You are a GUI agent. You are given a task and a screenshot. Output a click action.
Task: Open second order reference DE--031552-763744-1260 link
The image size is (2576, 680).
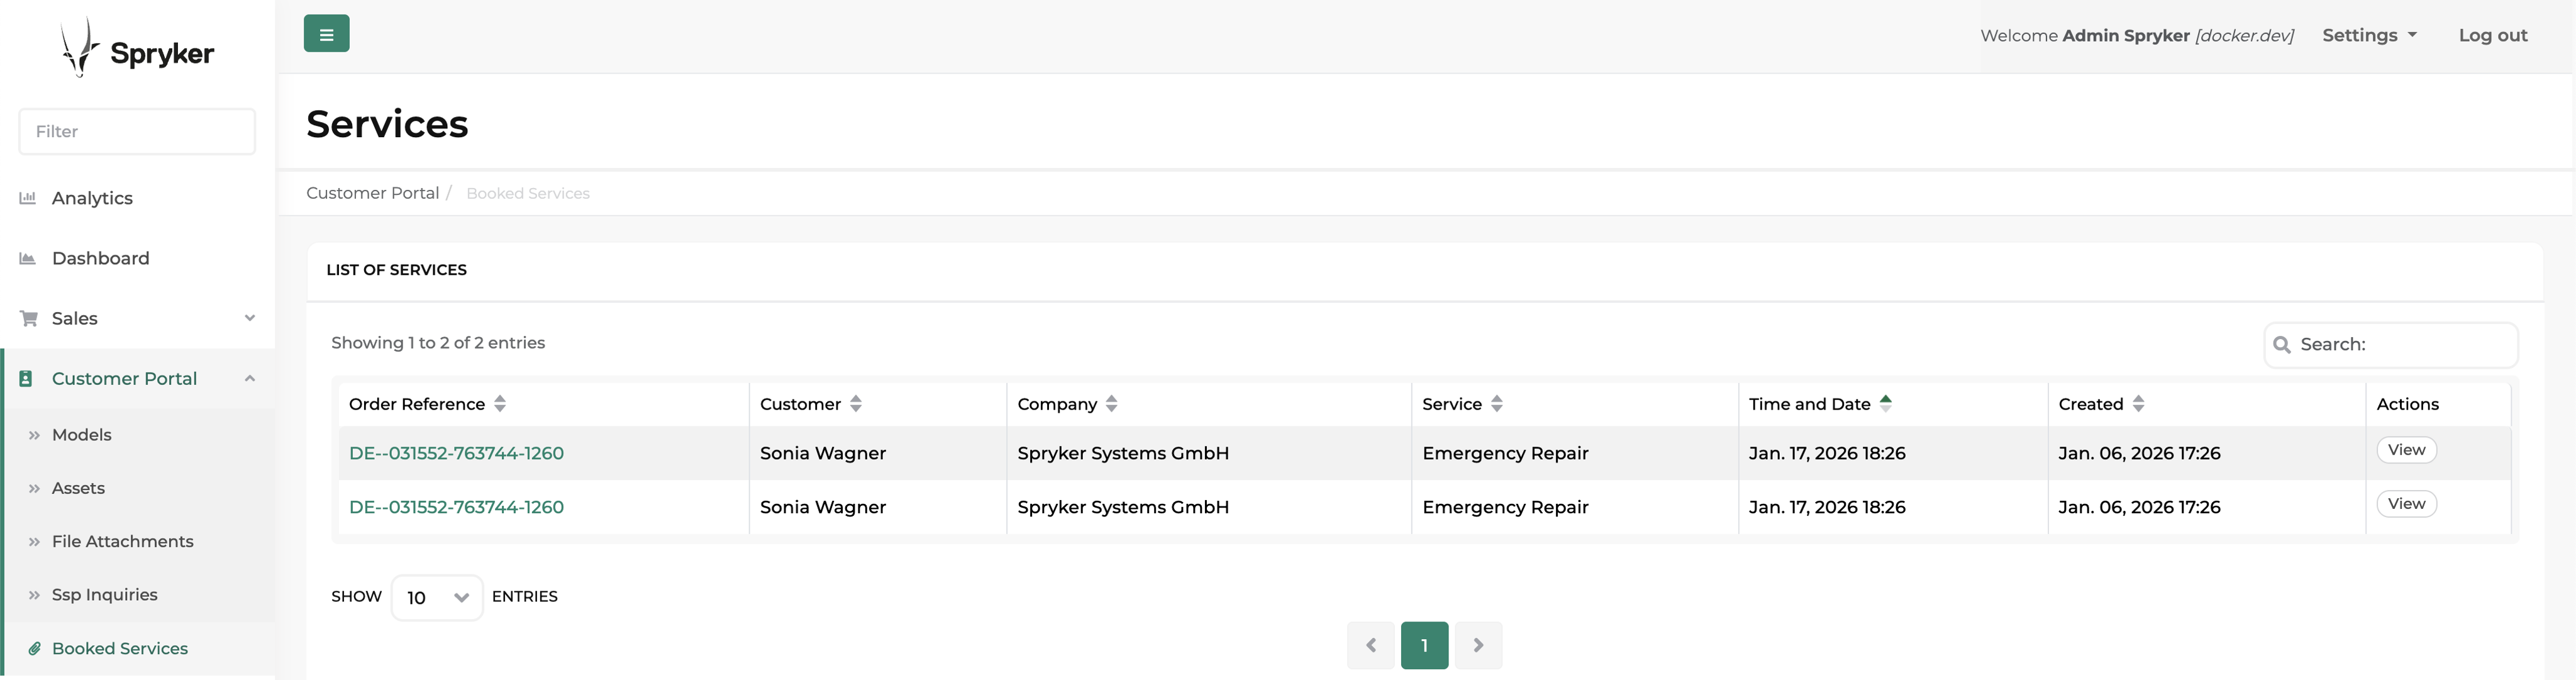[456, 507]
